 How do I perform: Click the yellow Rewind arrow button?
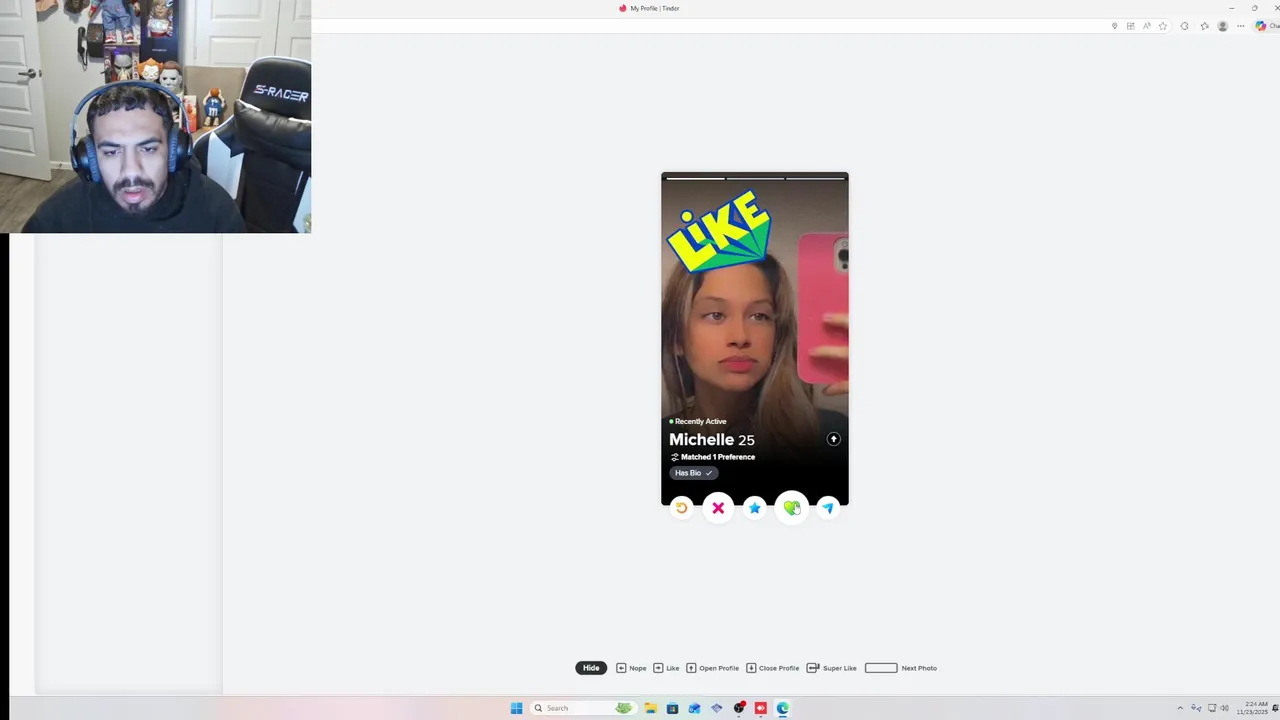pos(681,508)
